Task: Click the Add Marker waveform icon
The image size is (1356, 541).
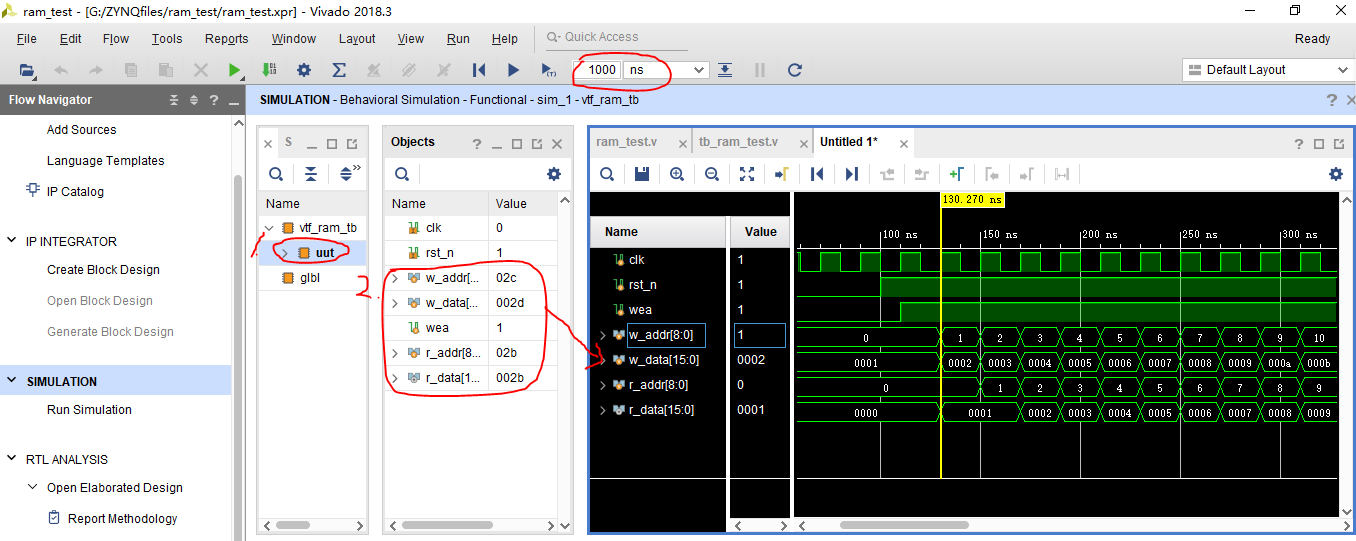Action: [956, 174]
